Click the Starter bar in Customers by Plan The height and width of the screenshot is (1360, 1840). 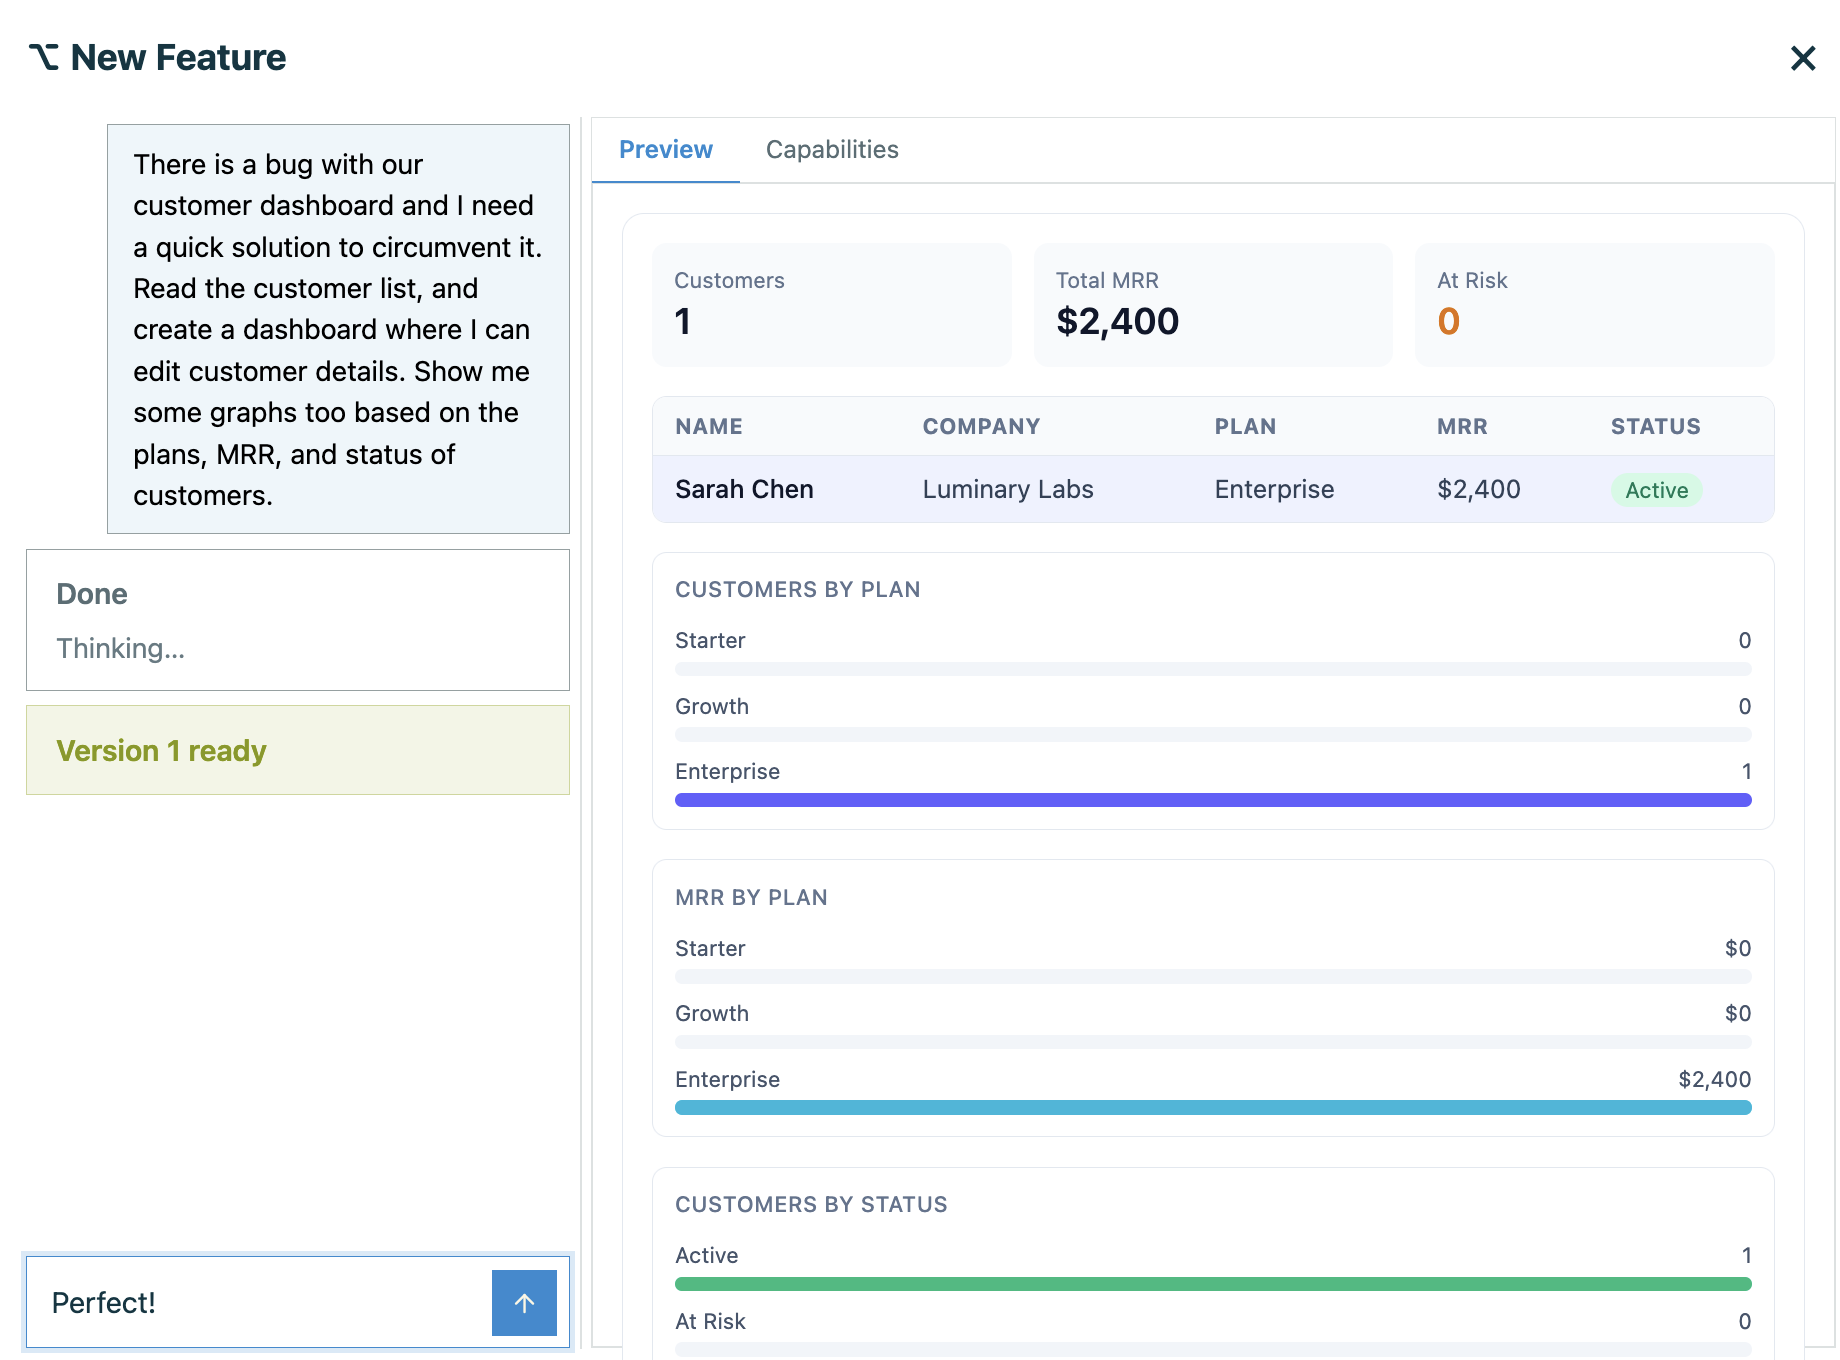pyautogui.click(x=1213, y=669)
